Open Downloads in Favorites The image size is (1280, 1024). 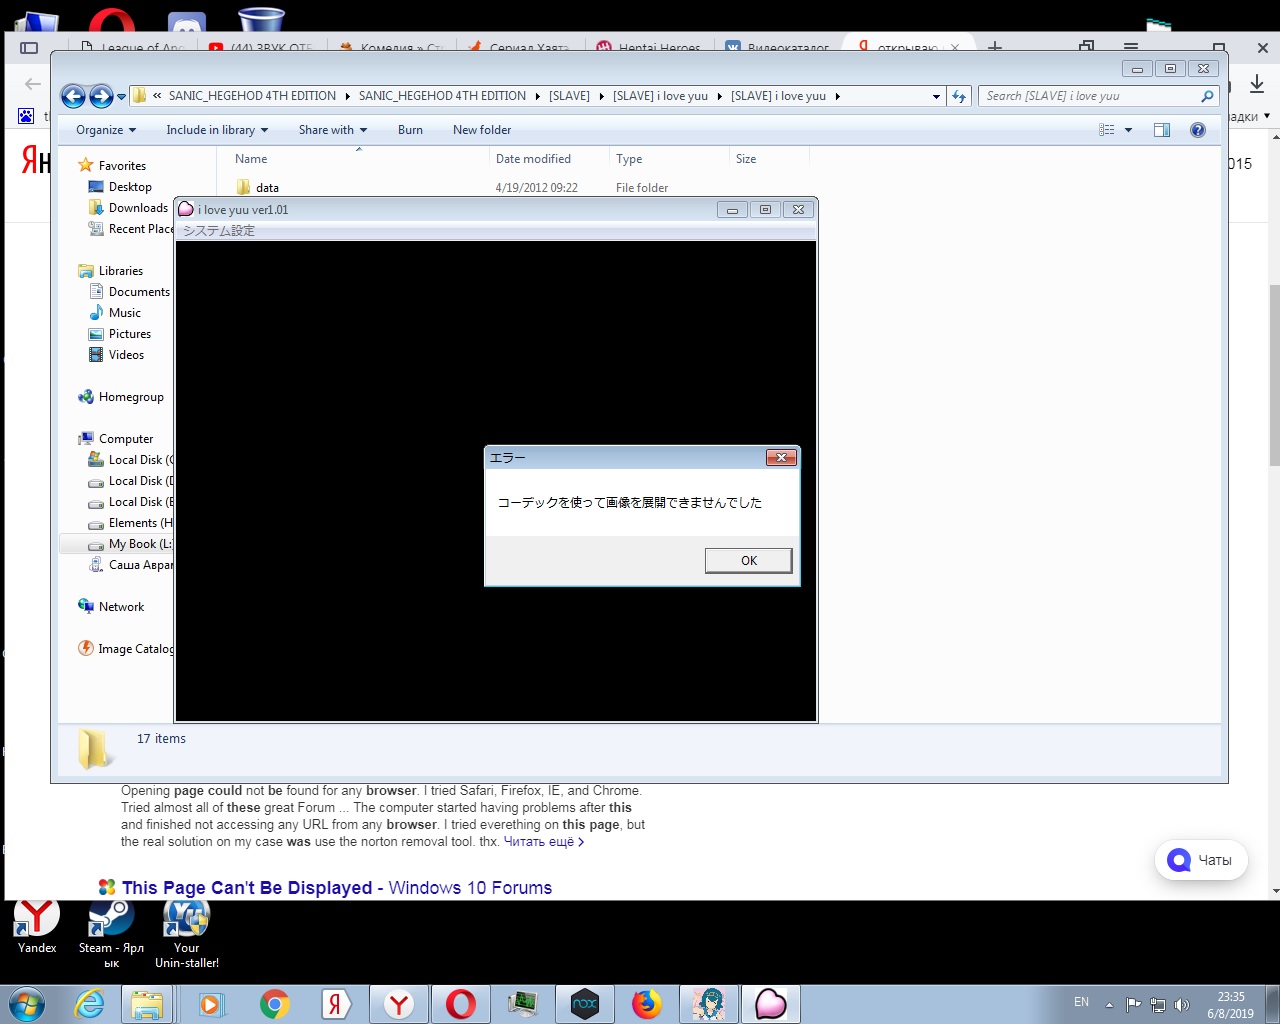138,208
